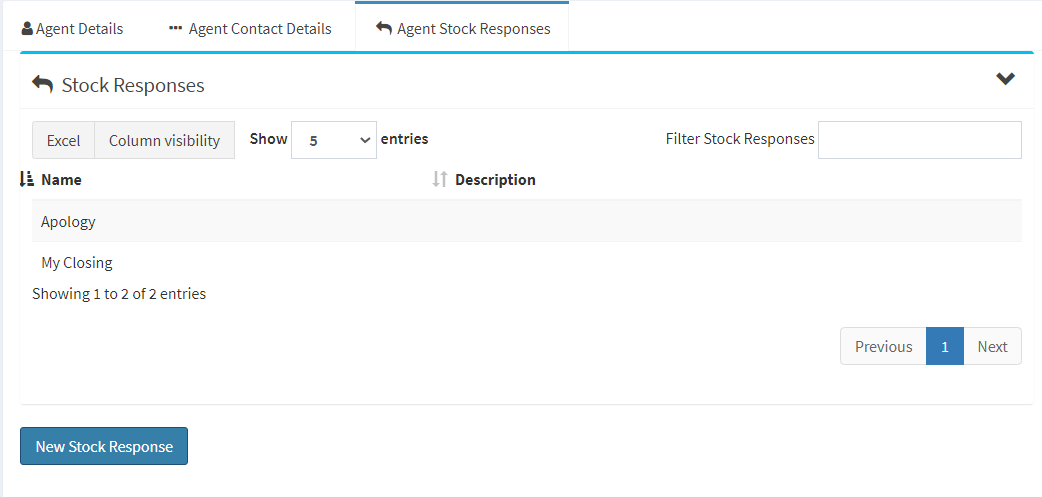Image resolution: width=1042 pixels, height=497 pixels.
Task: Switch to the Agent Details tab
Action: (72, 29)
